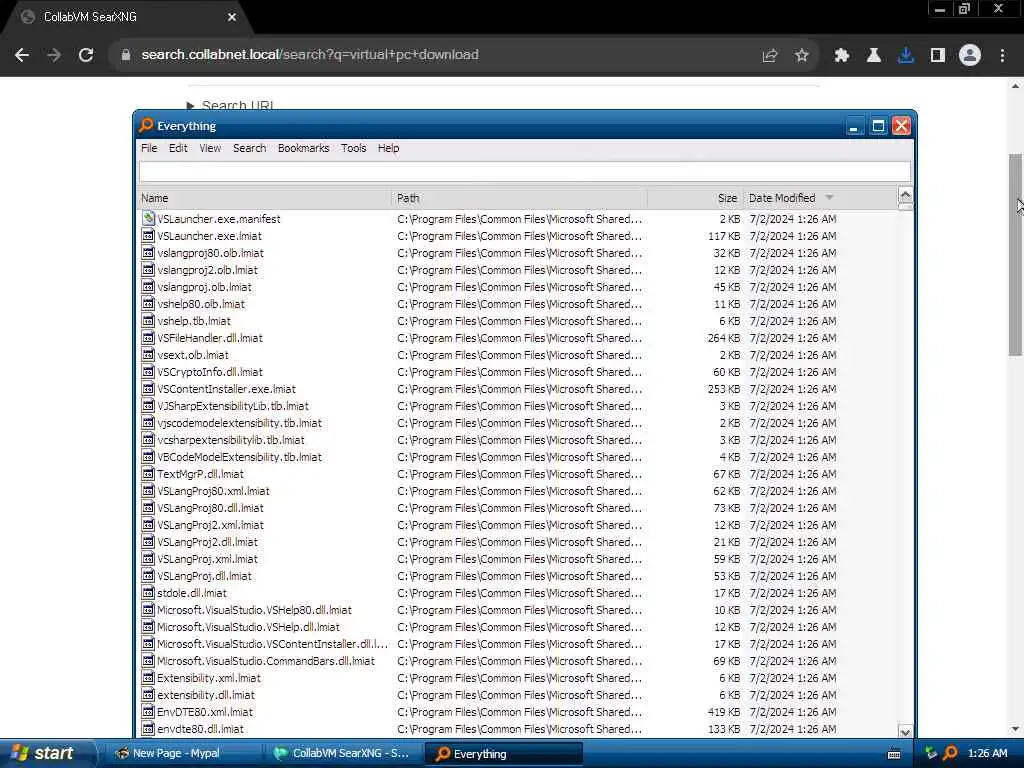This screenshot has height=768, width=1024.
Task: Click the Everything taskbar button
Action: (503, 754)
